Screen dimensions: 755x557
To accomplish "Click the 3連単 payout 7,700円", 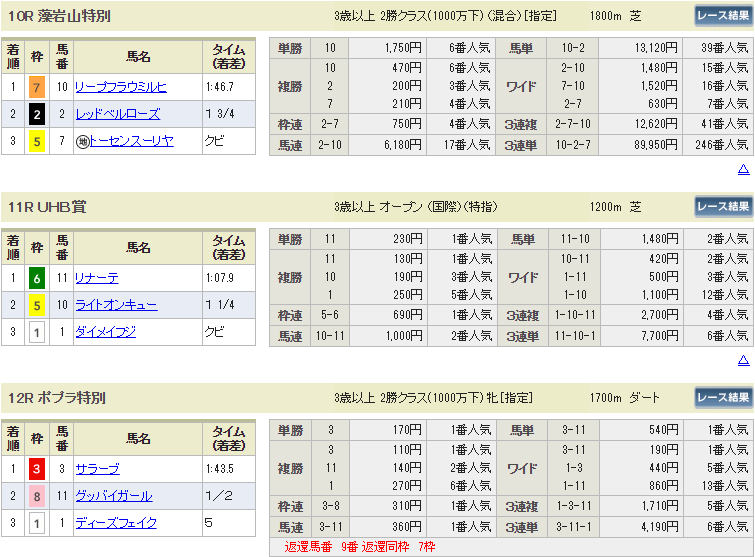I will [660, 336].
